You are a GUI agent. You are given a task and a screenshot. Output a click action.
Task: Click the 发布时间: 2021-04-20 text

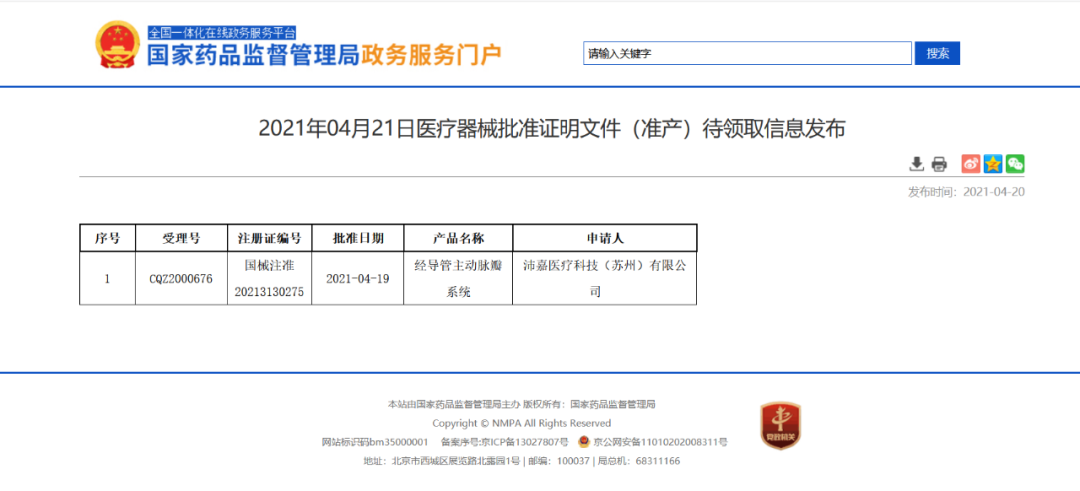point(966,191)
